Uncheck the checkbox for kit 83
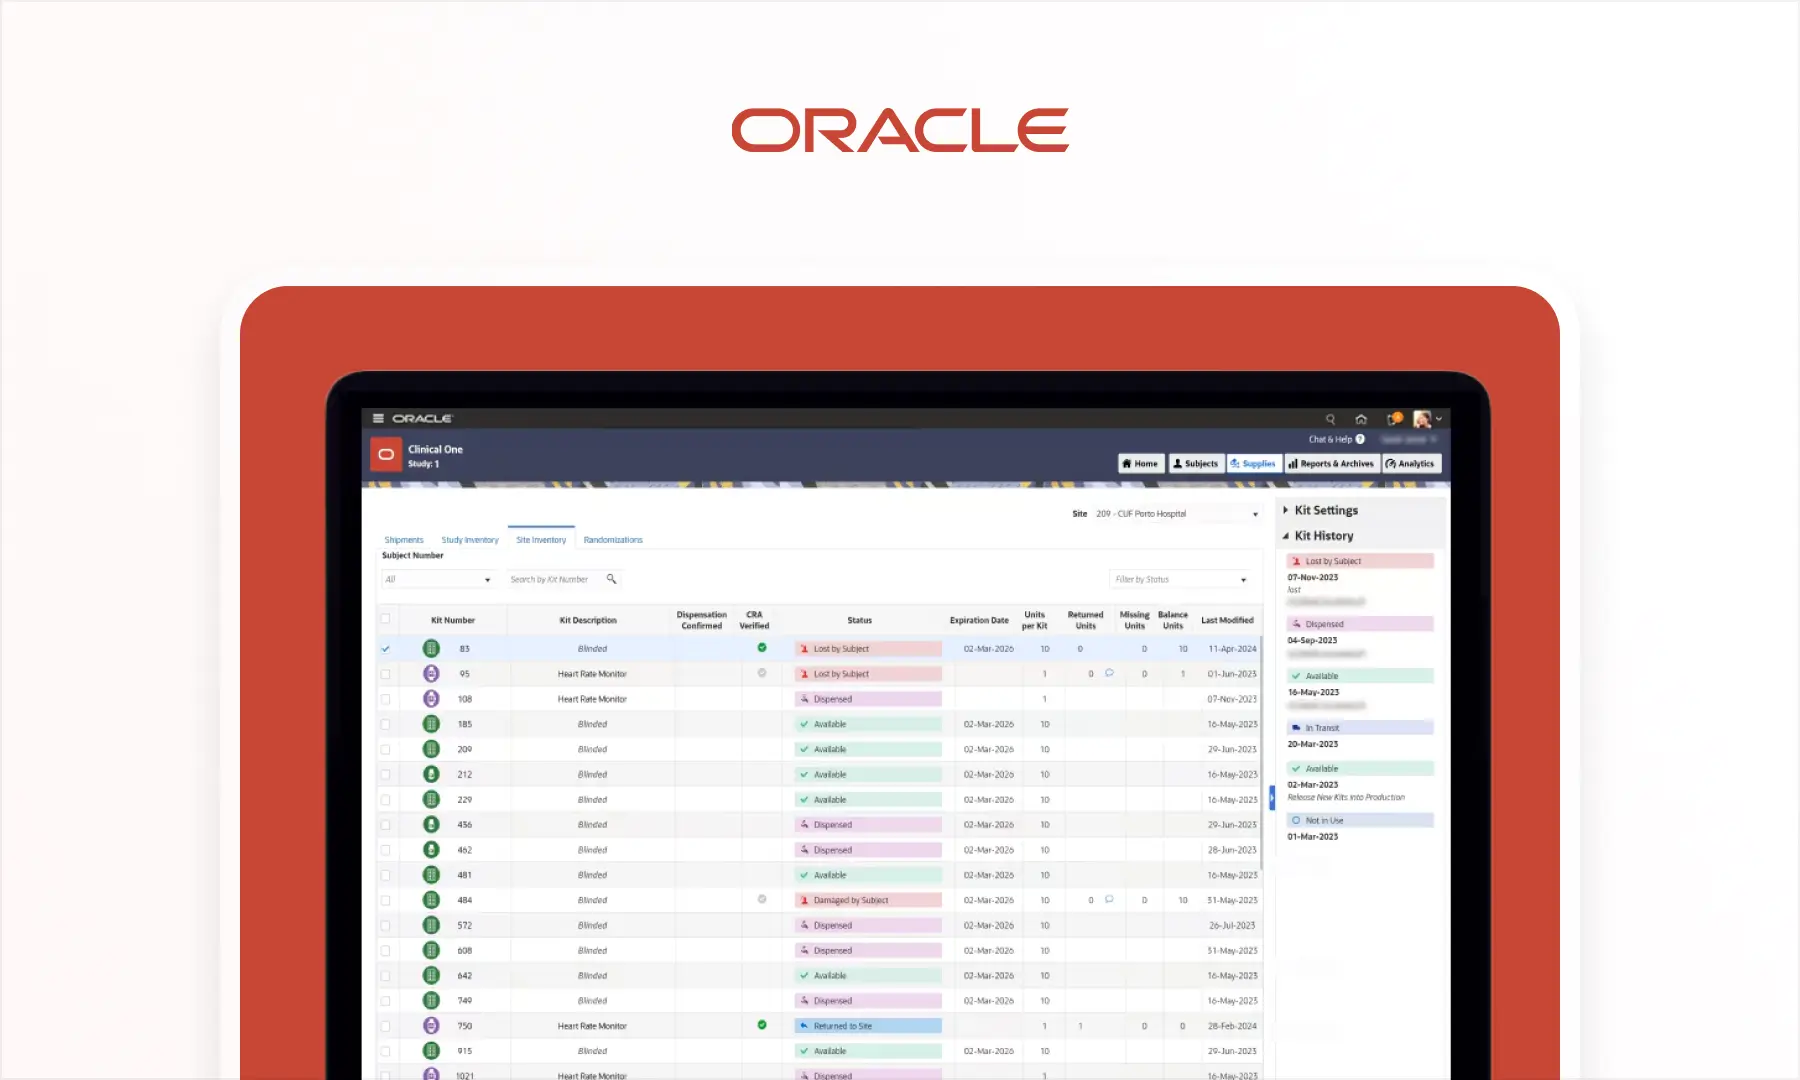The height and width of the screenshot is (1080, 1800). click(x=385, y=649)
